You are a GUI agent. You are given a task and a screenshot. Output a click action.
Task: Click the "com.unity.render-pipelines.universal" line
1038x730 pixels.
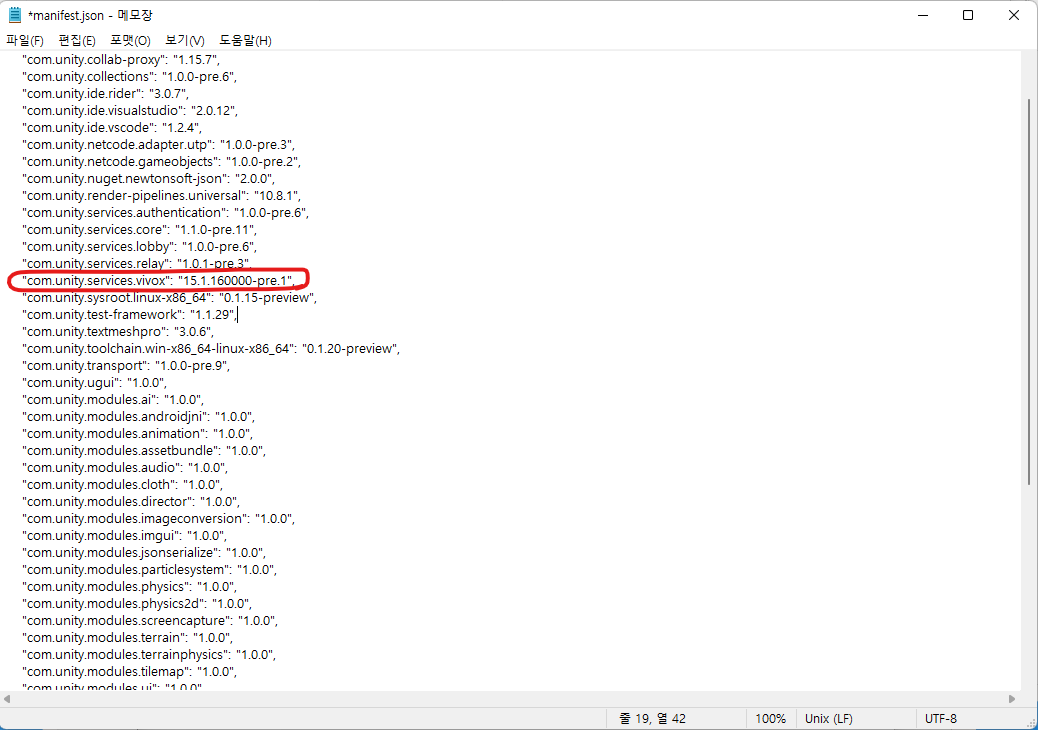pos(162,195)
